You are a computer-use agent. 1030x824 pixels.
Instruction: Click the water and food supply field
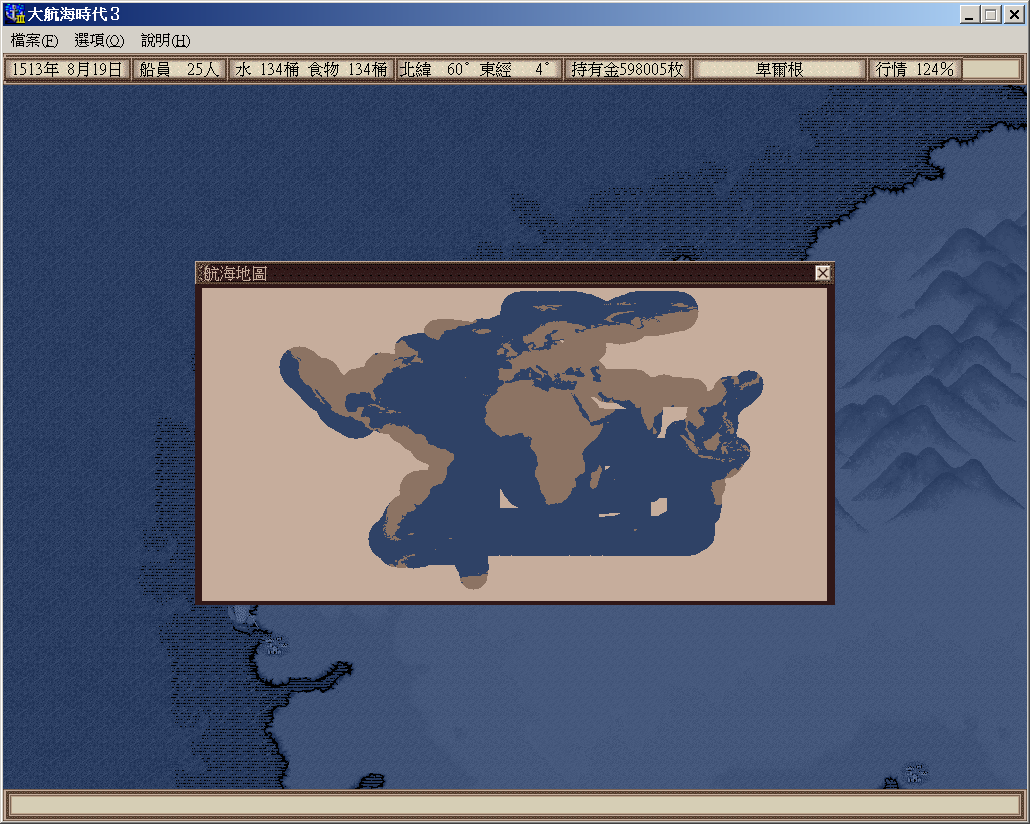311,69
